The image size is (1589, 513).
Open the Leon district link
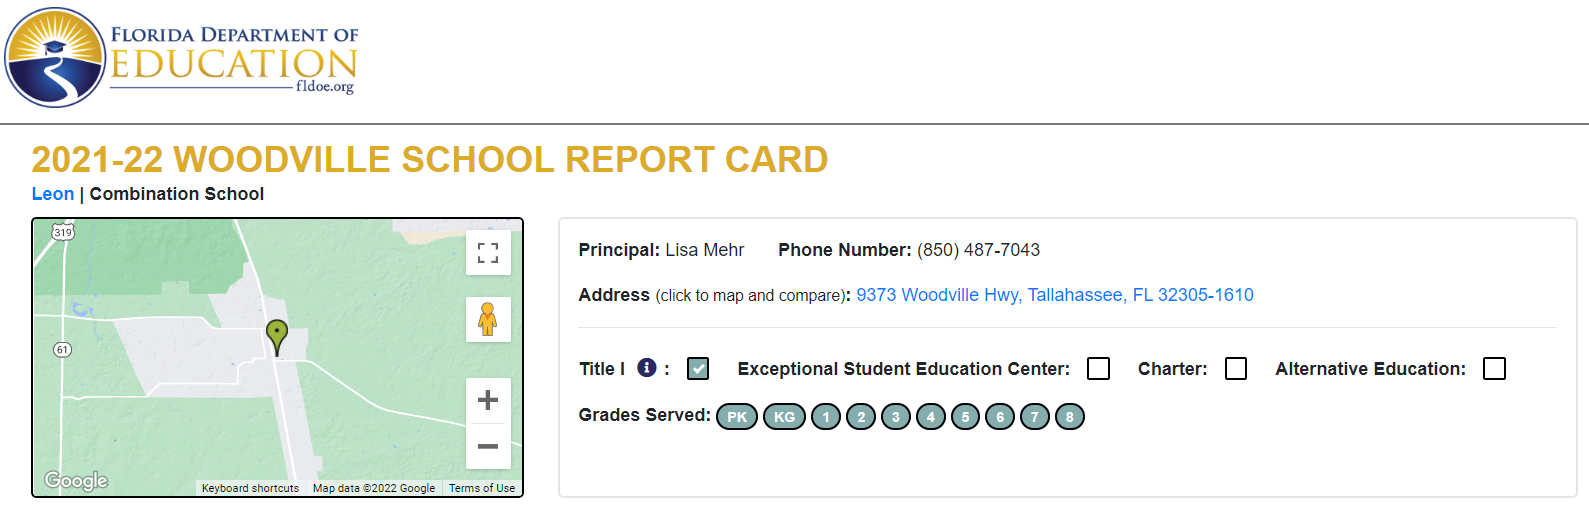(x=53, y=194)
